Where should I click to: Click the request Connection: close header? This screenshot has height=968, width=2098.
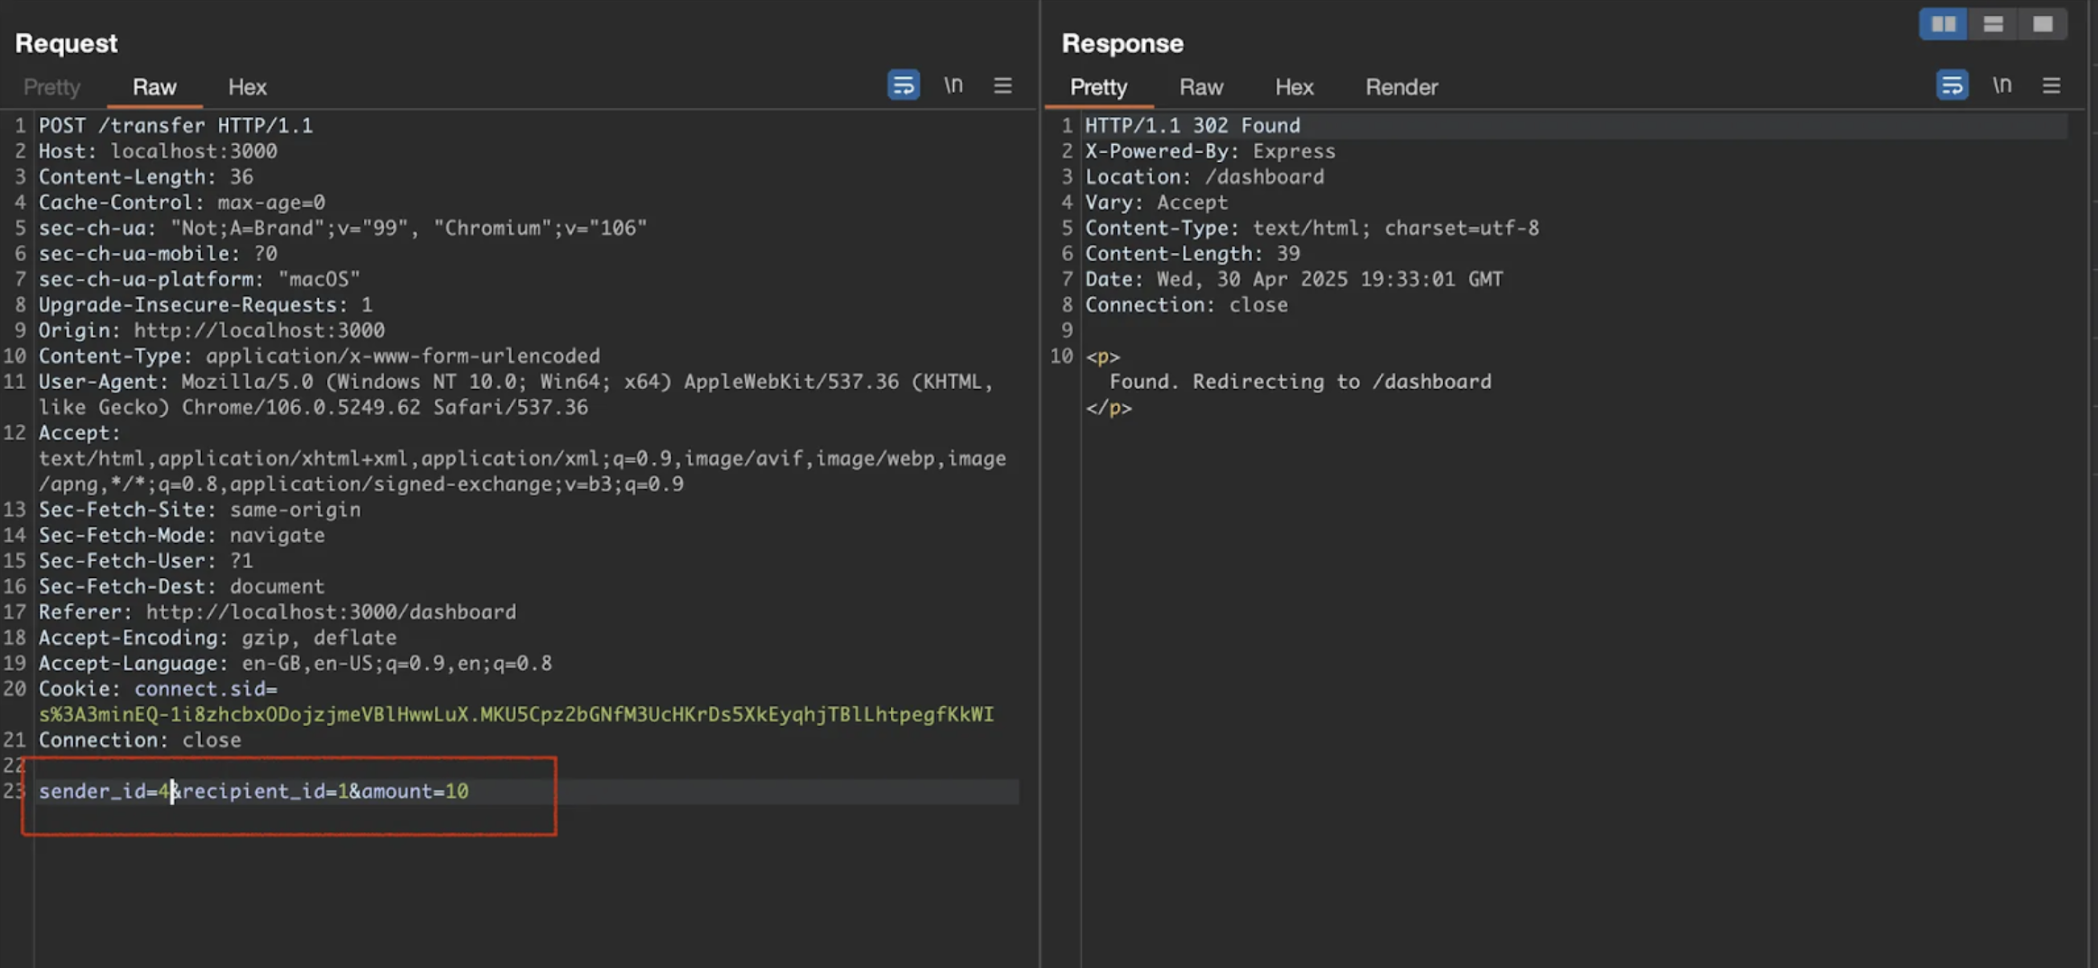pyautogui.click(x=140, y=740)
